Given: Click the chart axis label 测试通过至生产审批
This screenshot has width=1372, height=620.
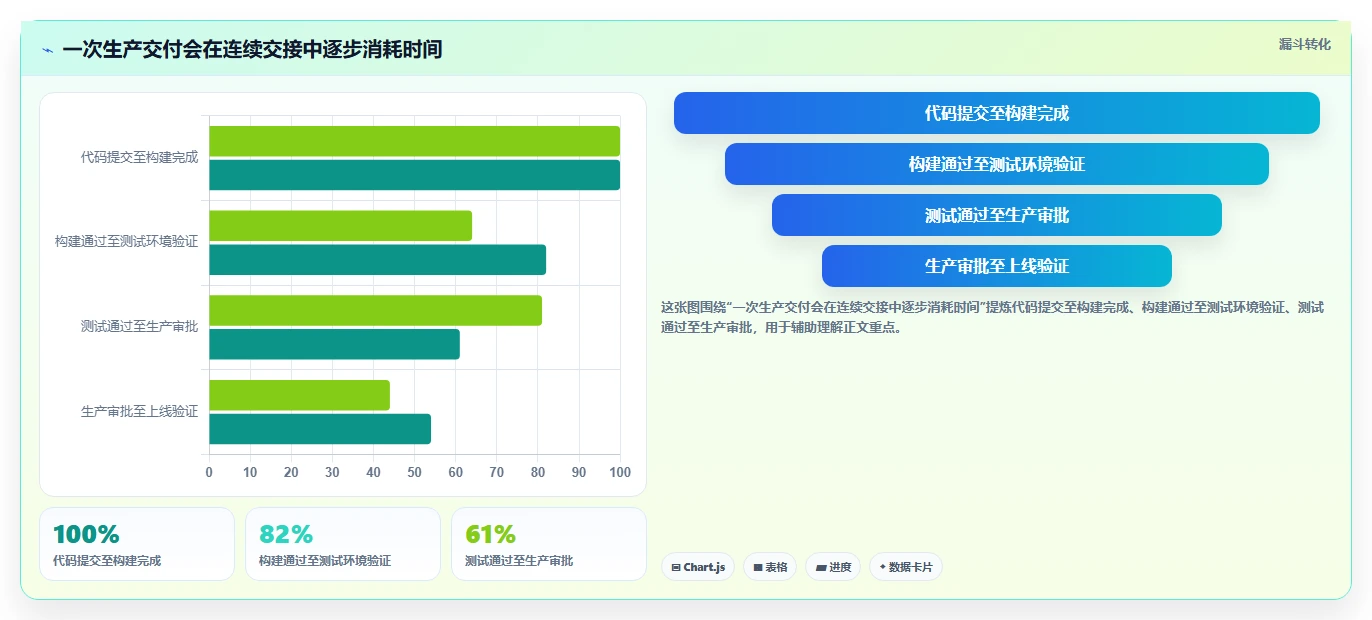Looking at the screenshot, I should point(139,326).
